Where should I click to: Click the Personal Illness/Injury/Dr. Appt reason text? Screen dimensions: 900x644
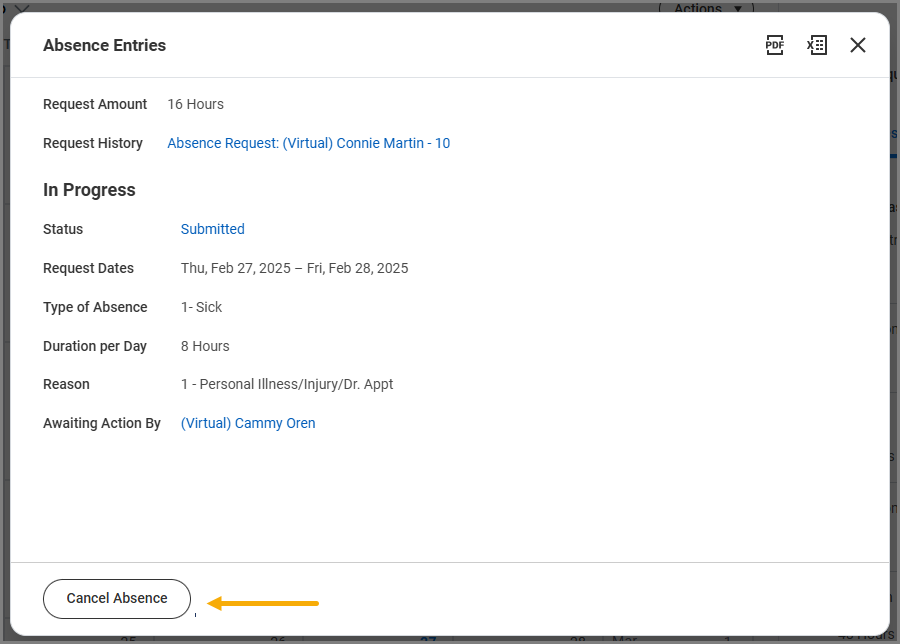point(287,384)
